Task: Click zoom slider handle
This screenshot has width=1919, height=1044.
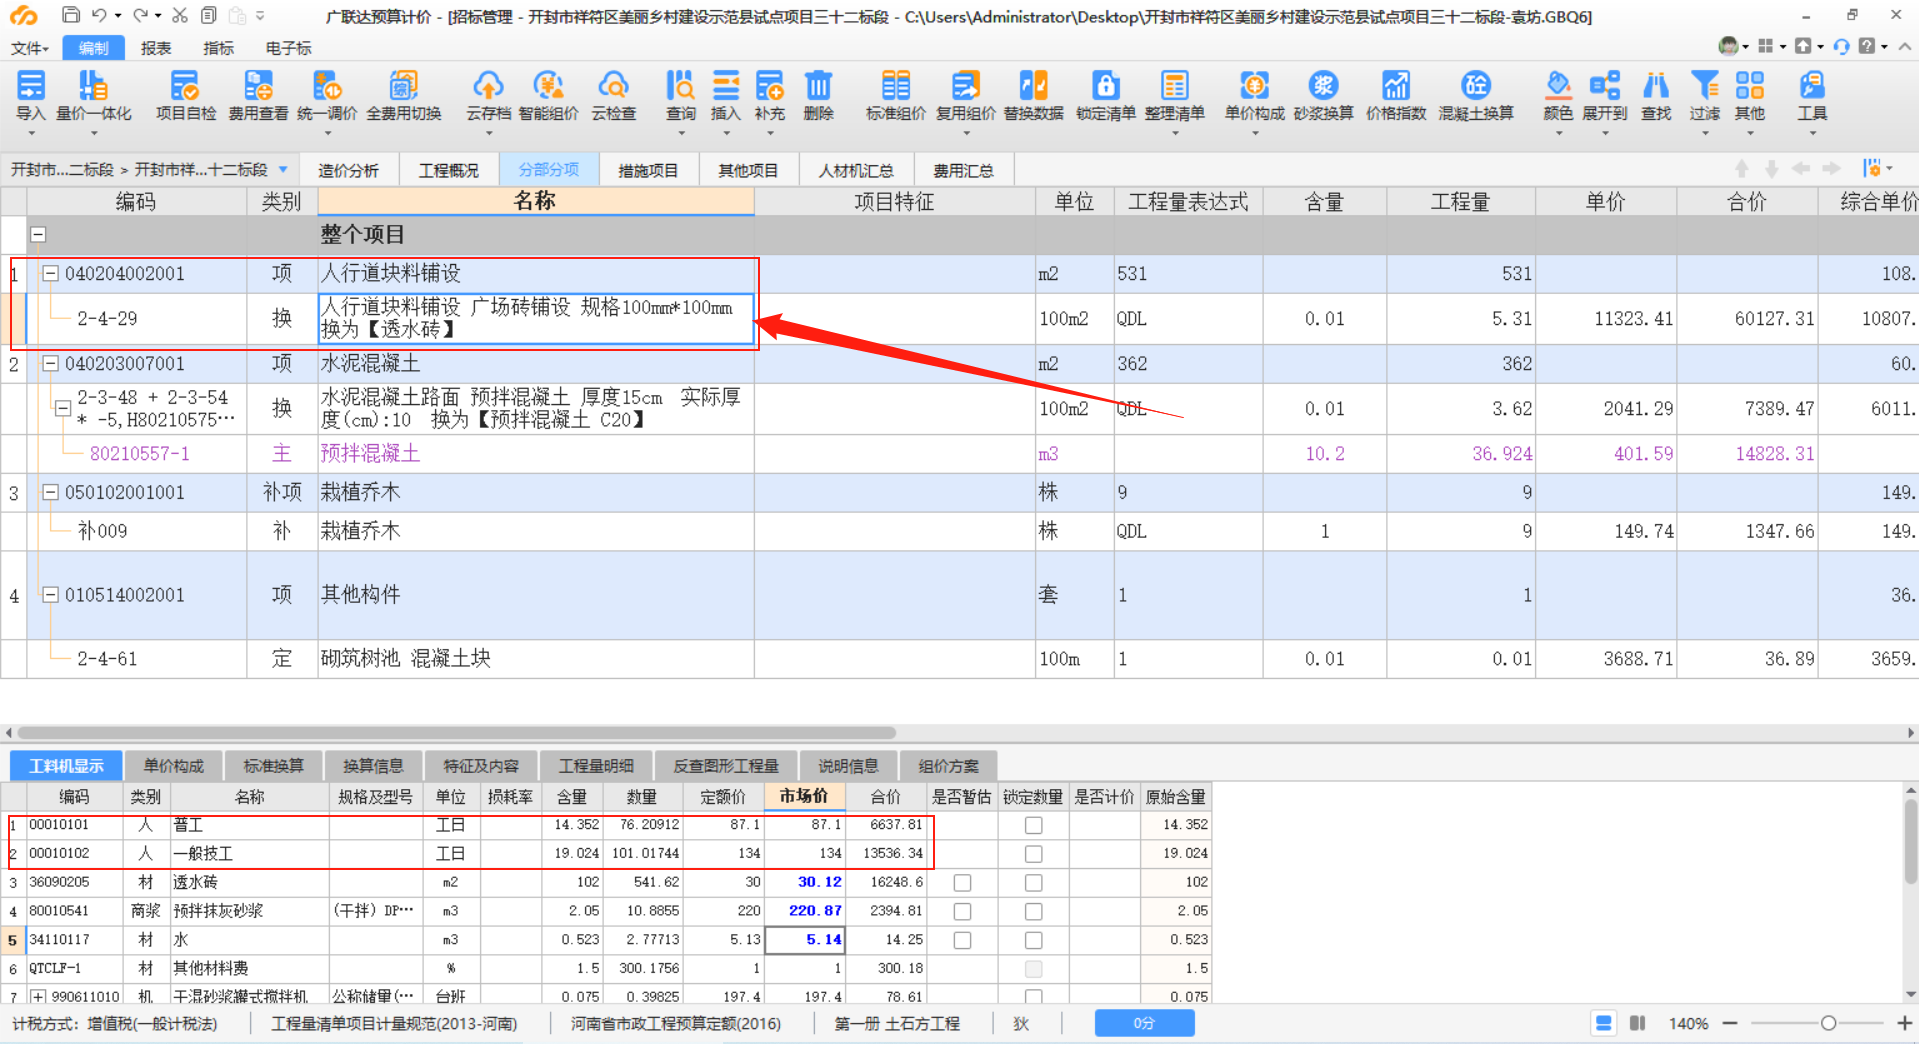Action: 1828,1023
